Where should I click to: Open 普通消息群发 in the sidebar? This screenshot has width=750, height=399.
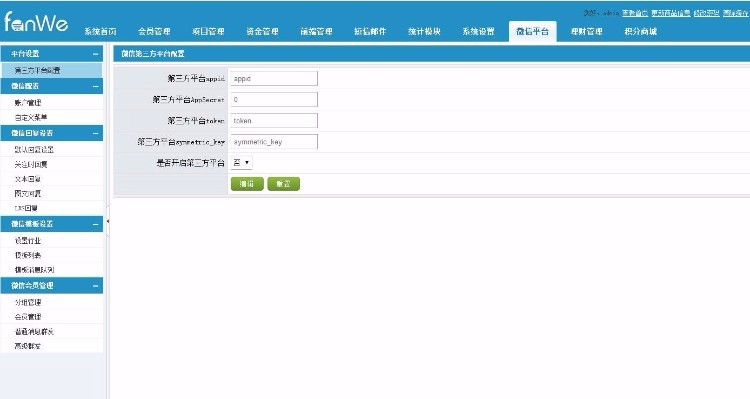click(34, 331)
